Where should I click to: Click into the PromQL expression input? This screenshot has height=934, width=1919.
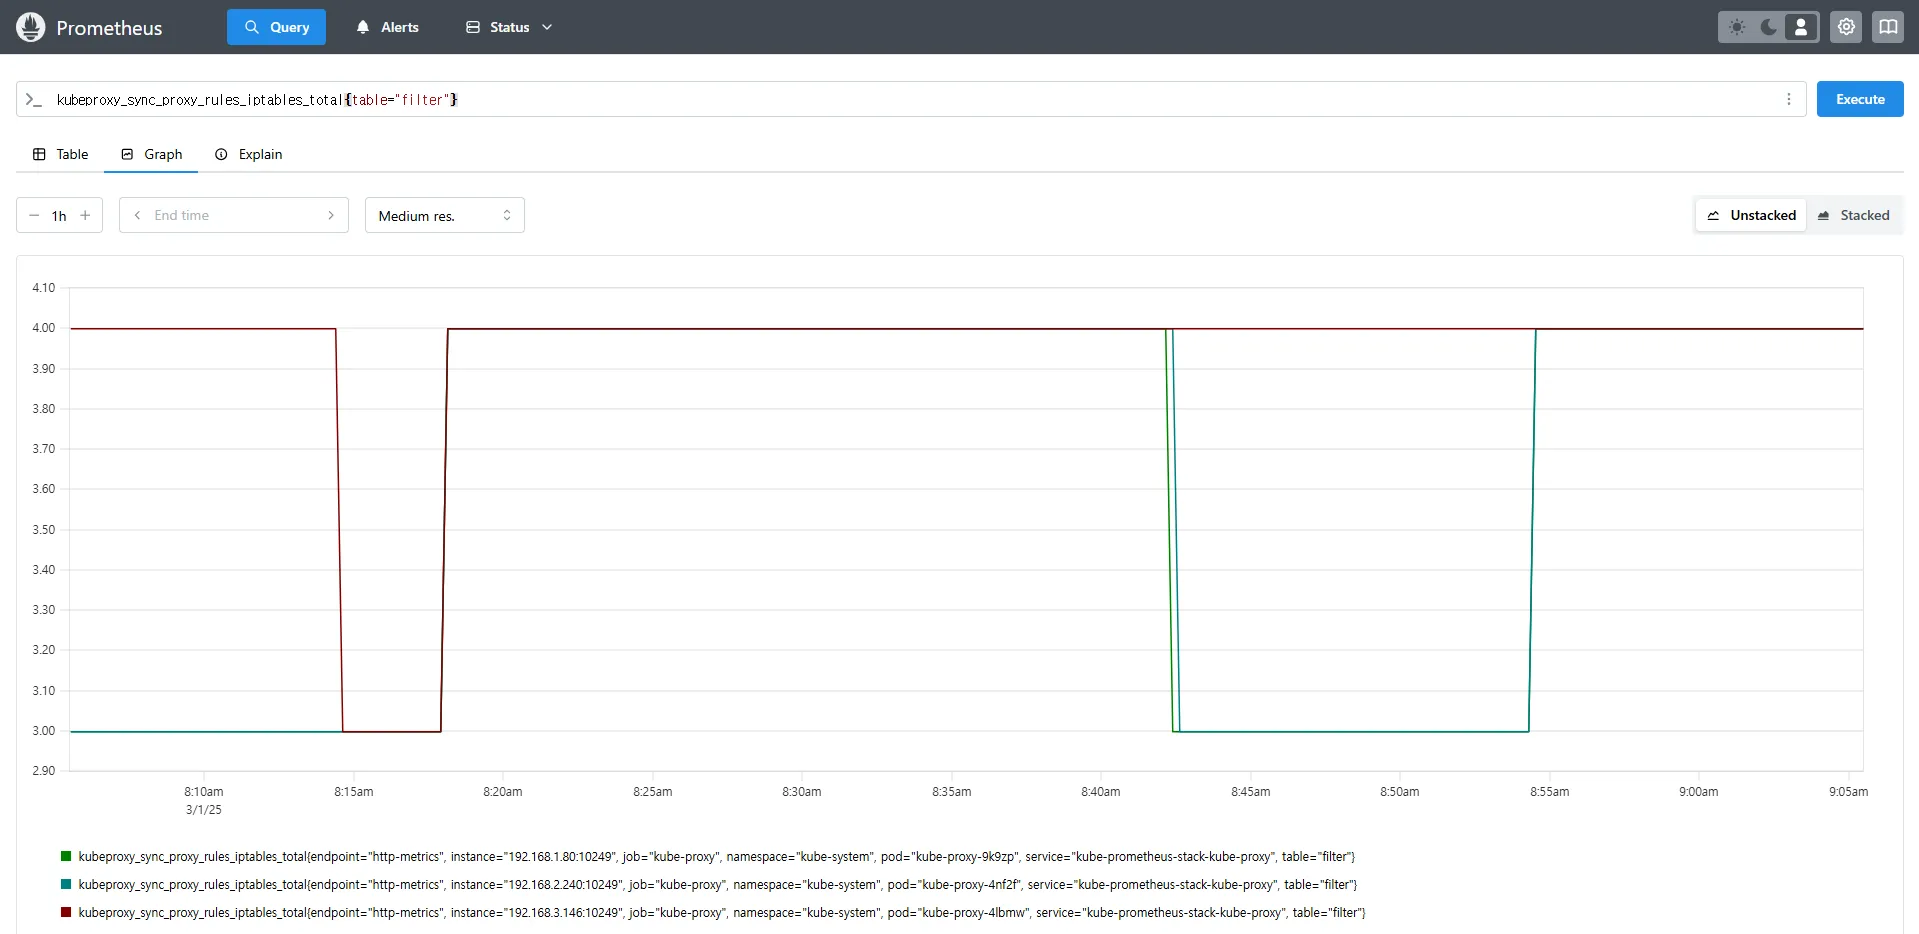click(x=910, y=99)
